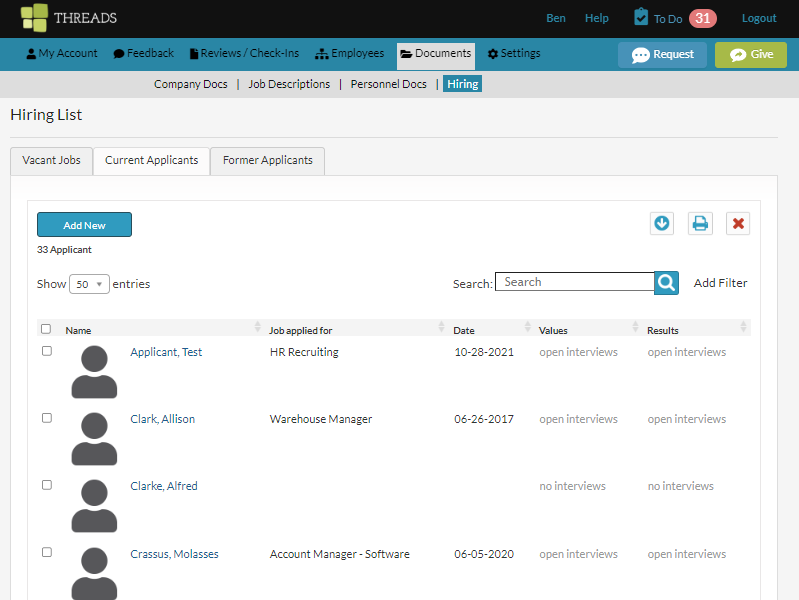Click the 33 Applicant count text
The width and height of the screenshot is (799, 600).
64,250
